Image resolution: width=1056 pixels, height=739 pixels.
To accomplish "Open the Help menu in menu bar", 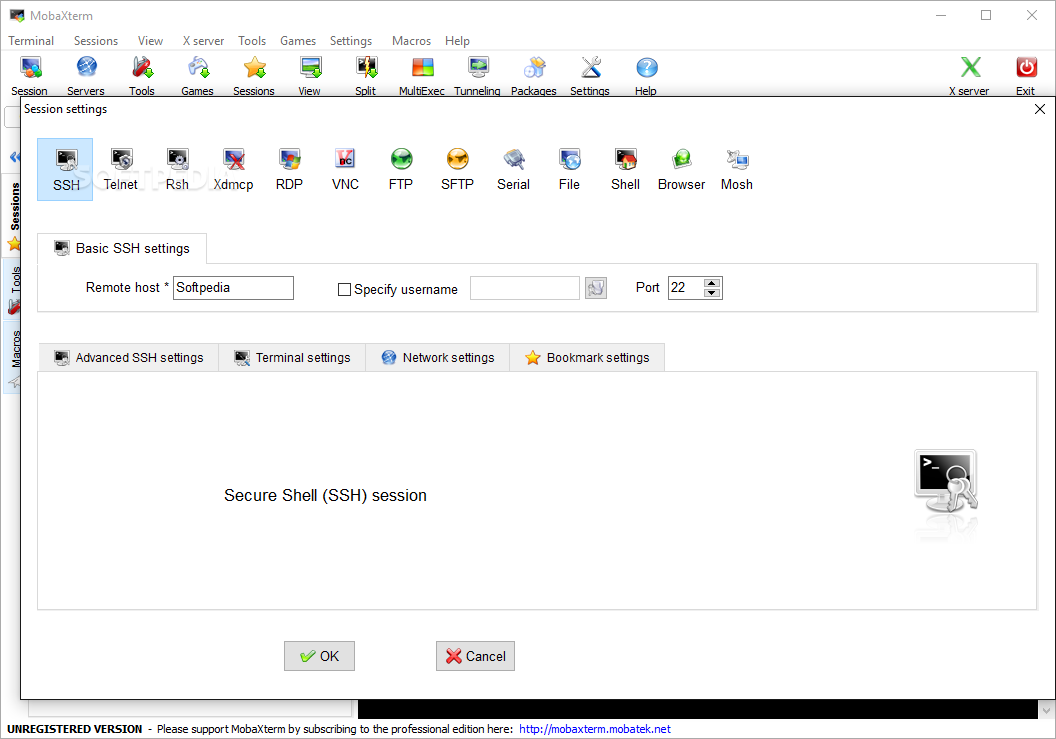I will coord(457,41).
